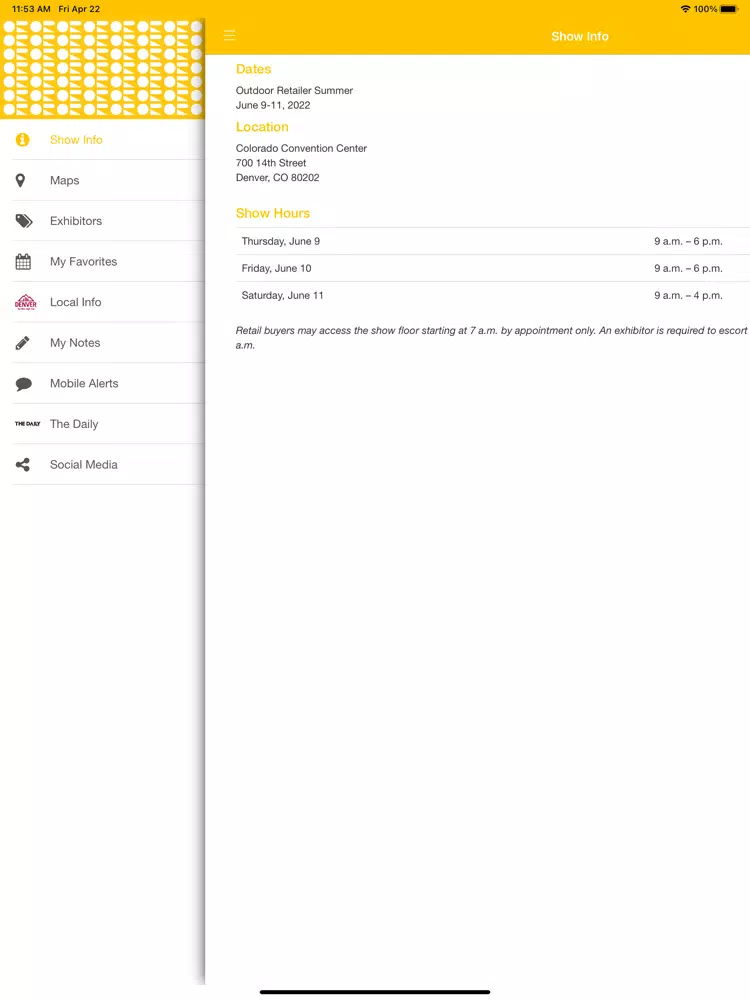
Task: Select Mobile Alerts label
Action: [x=84, y=383]
